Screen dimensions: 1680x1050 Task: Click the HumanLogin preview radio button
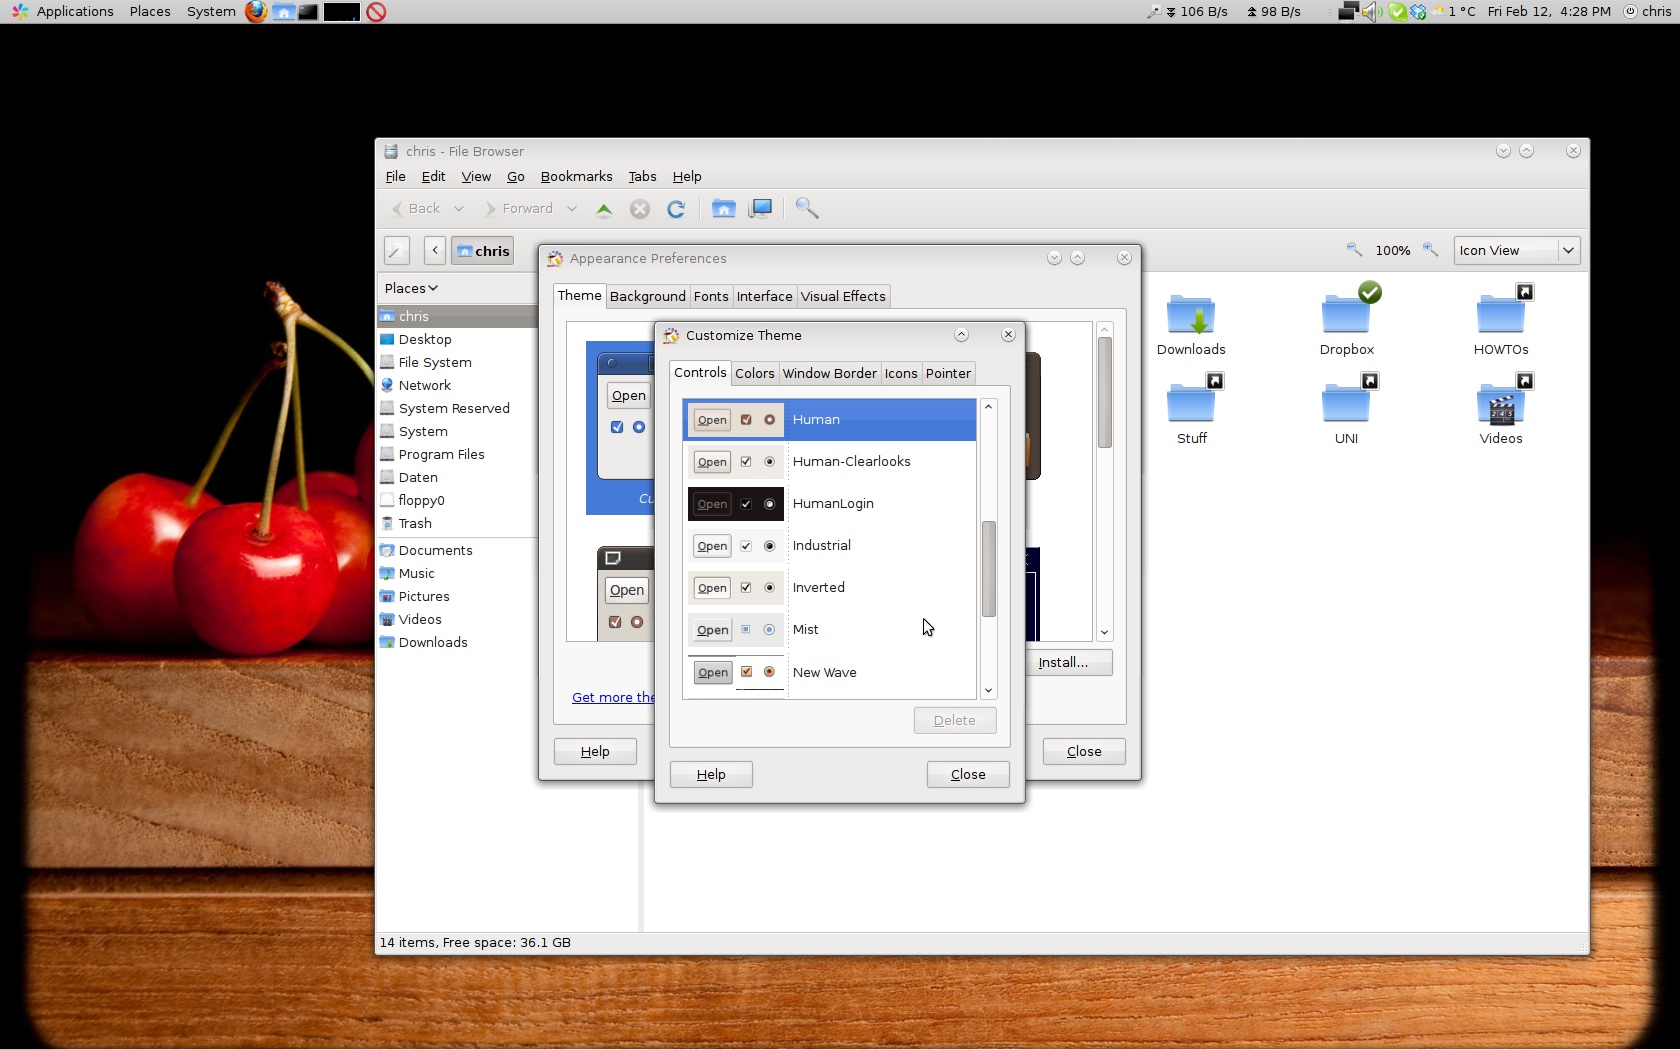click(770, 504)
